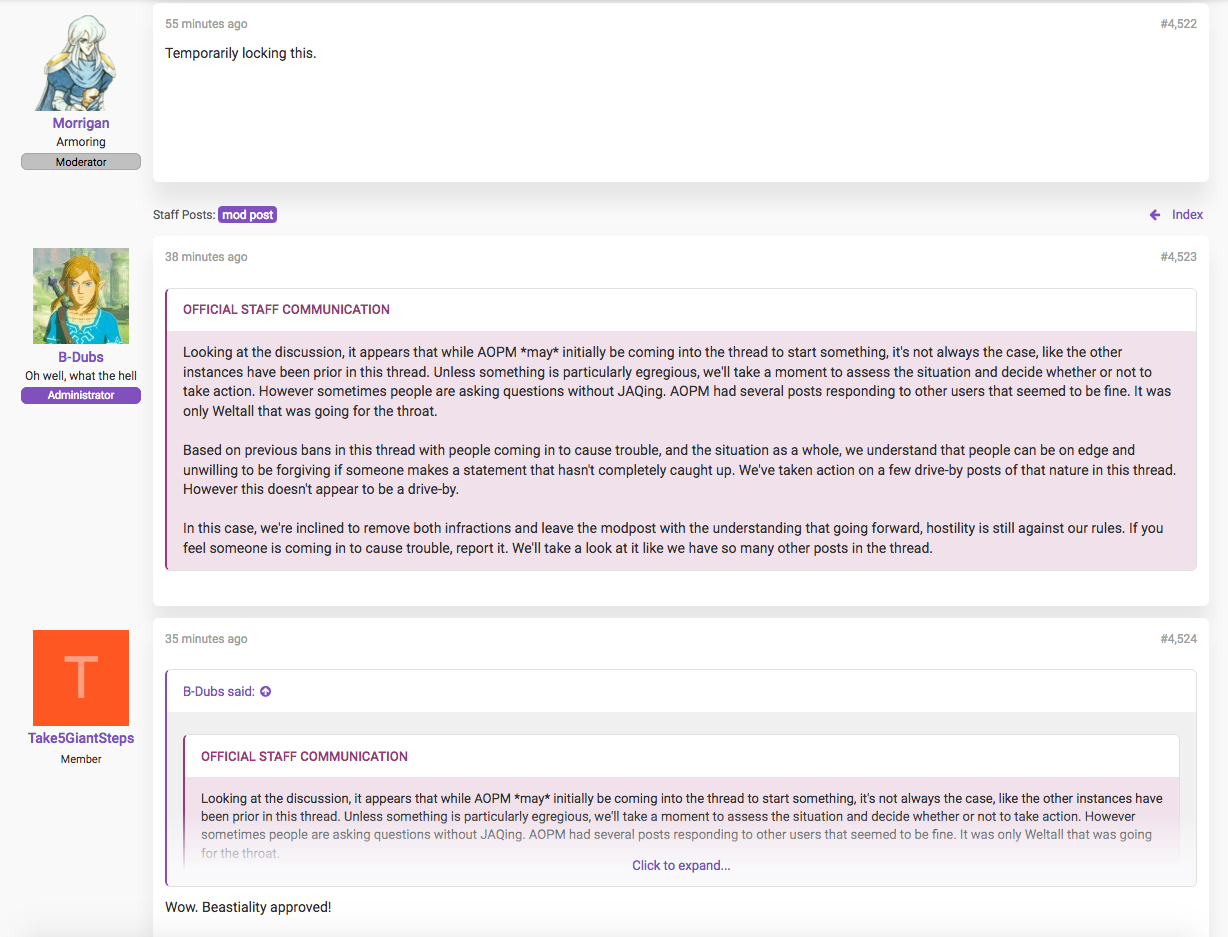The image size is (1228, 937).
Task: Open permalink for post #4,523
Action: (1178, 257)
